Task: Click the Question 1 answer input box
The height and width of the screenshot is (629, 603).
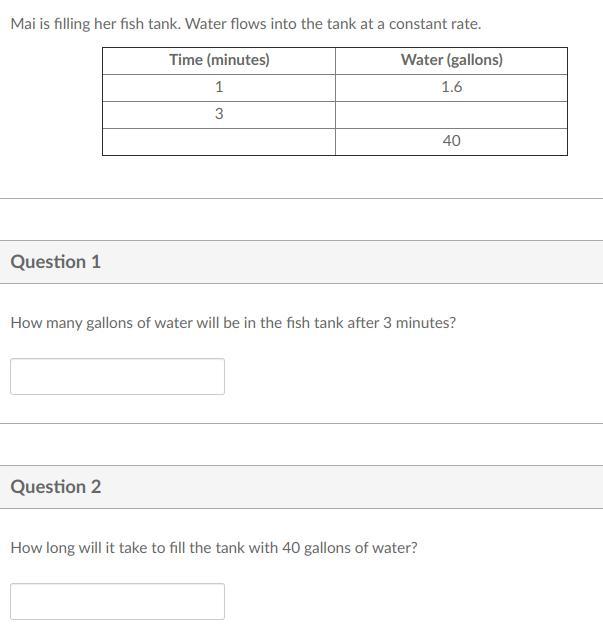Action: point(117,376)
